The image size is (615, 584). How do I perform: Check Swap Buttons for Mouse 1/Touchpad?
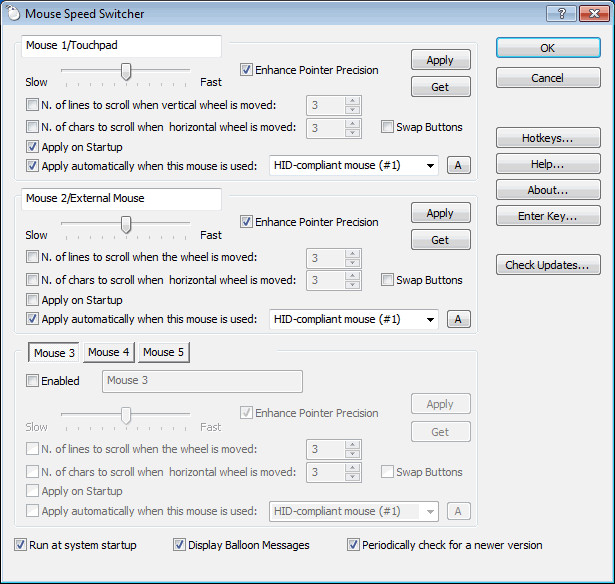pos(387,127)
